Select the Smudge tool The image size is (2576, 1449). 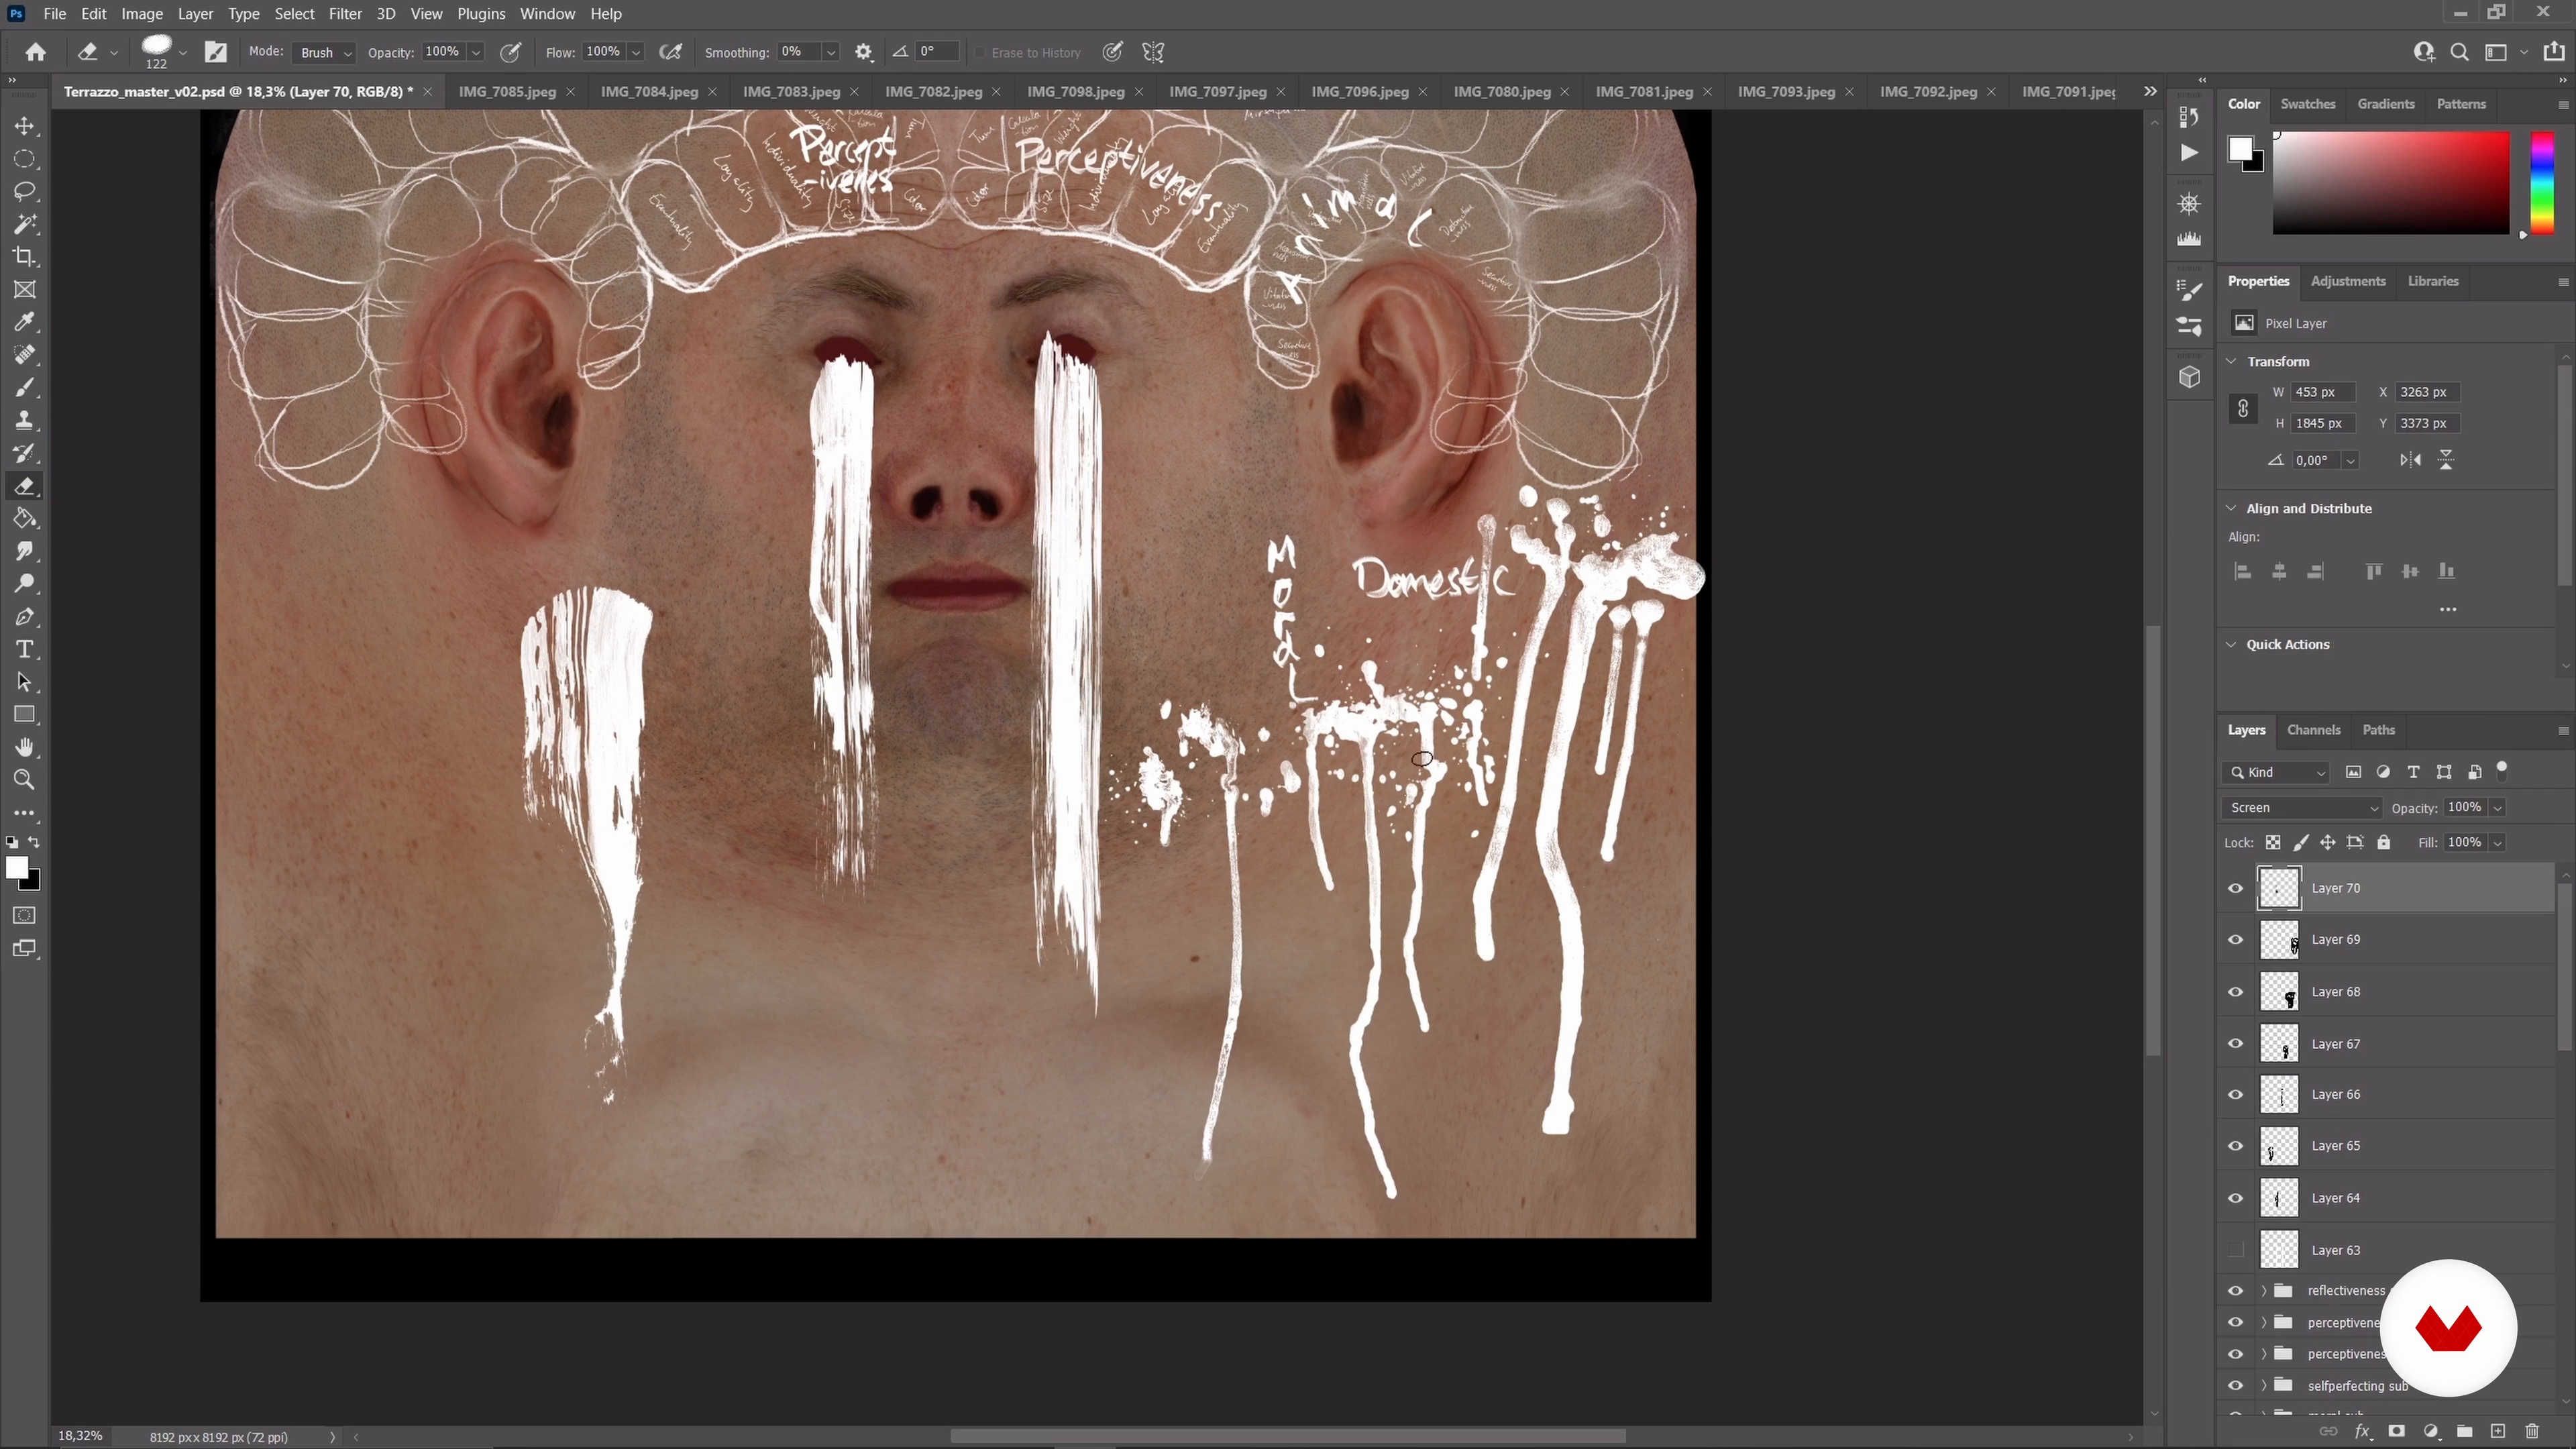[25, 551]
